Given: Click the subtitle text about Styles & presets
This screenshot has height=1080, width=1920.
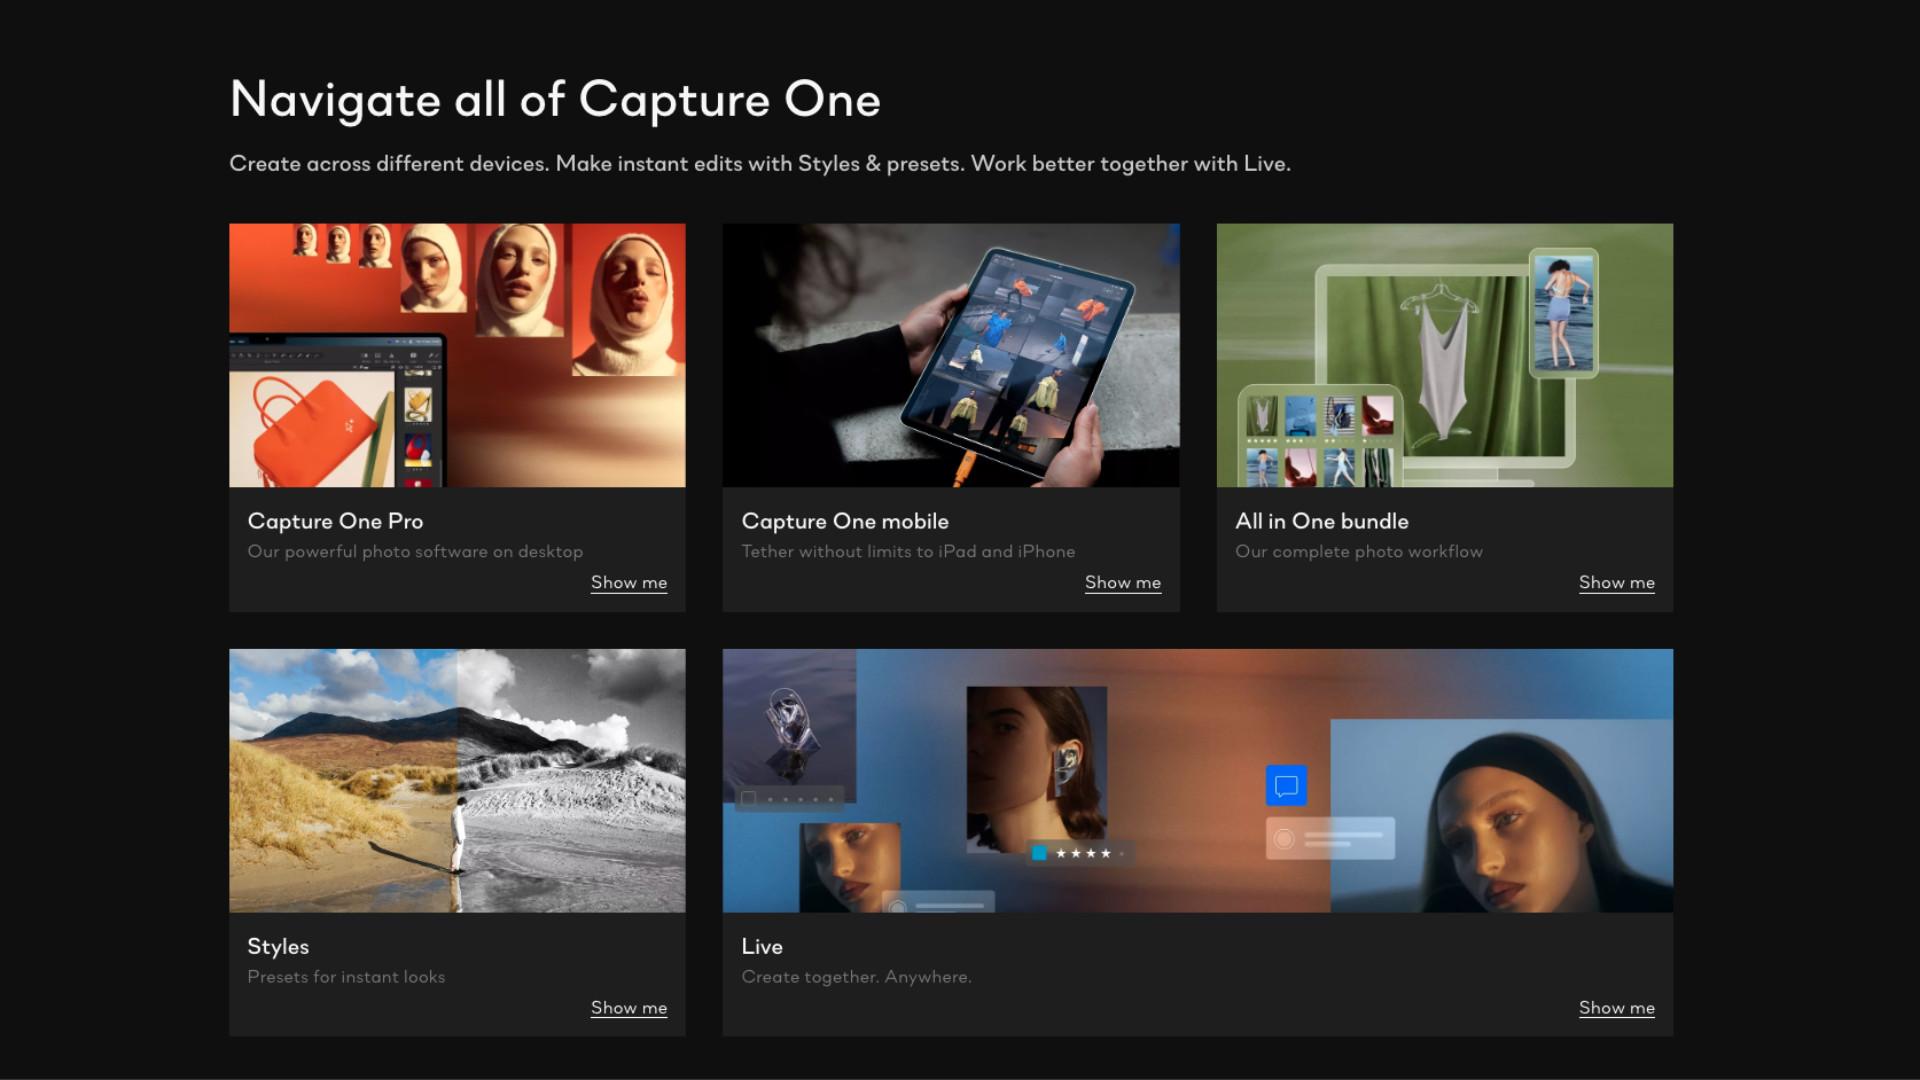Looking at the screenshot, I should [x=760, y=163].
